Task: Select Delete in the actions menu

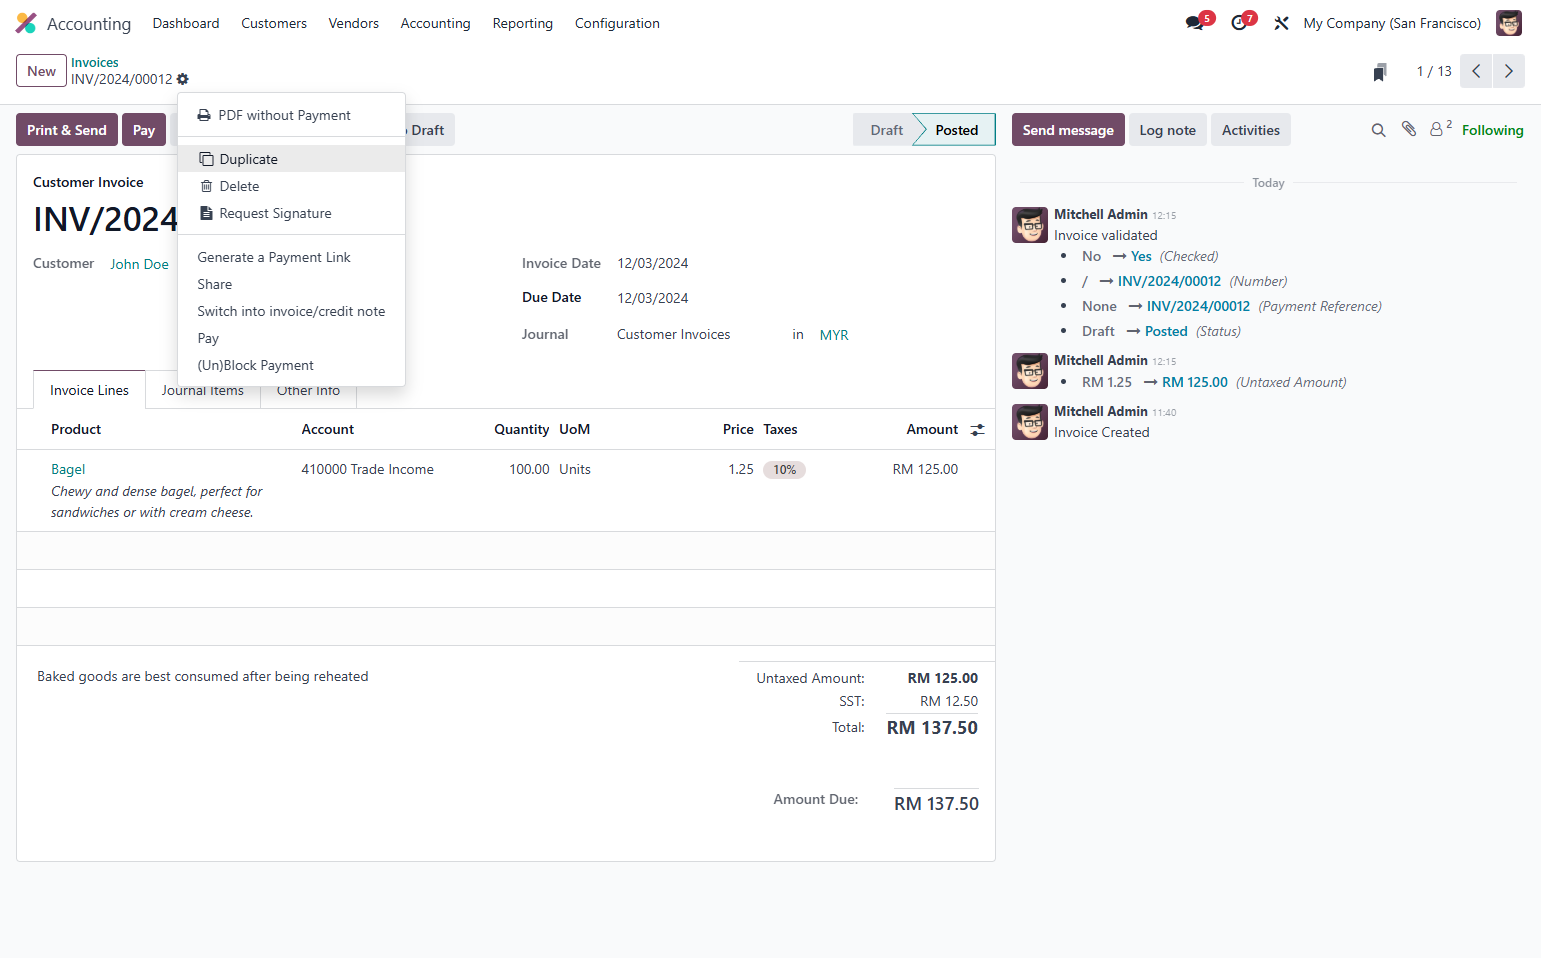Action: pyautogui.click(x=291, y=186)
